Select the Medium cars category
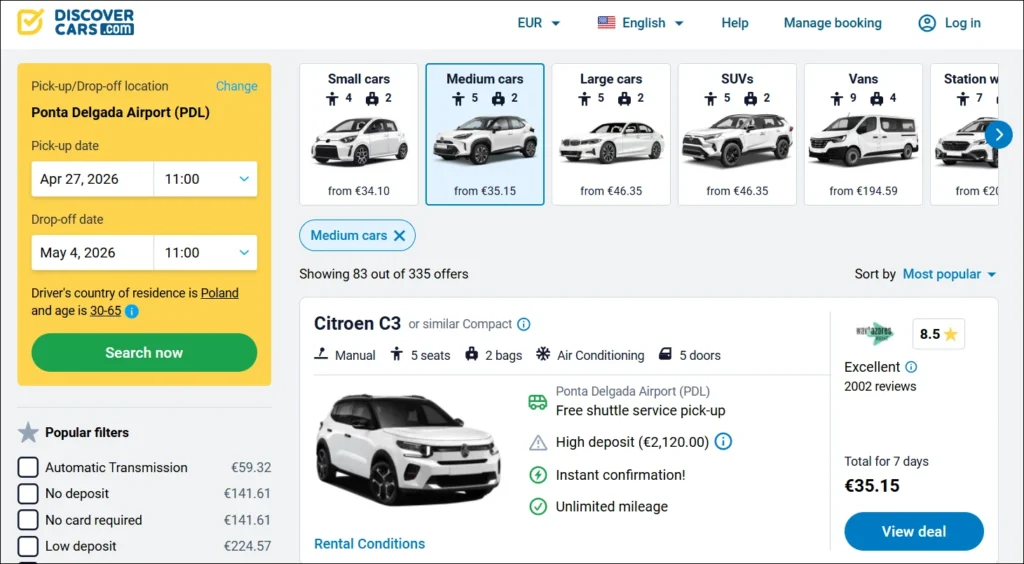1024x564 pixels. (485, 134)
